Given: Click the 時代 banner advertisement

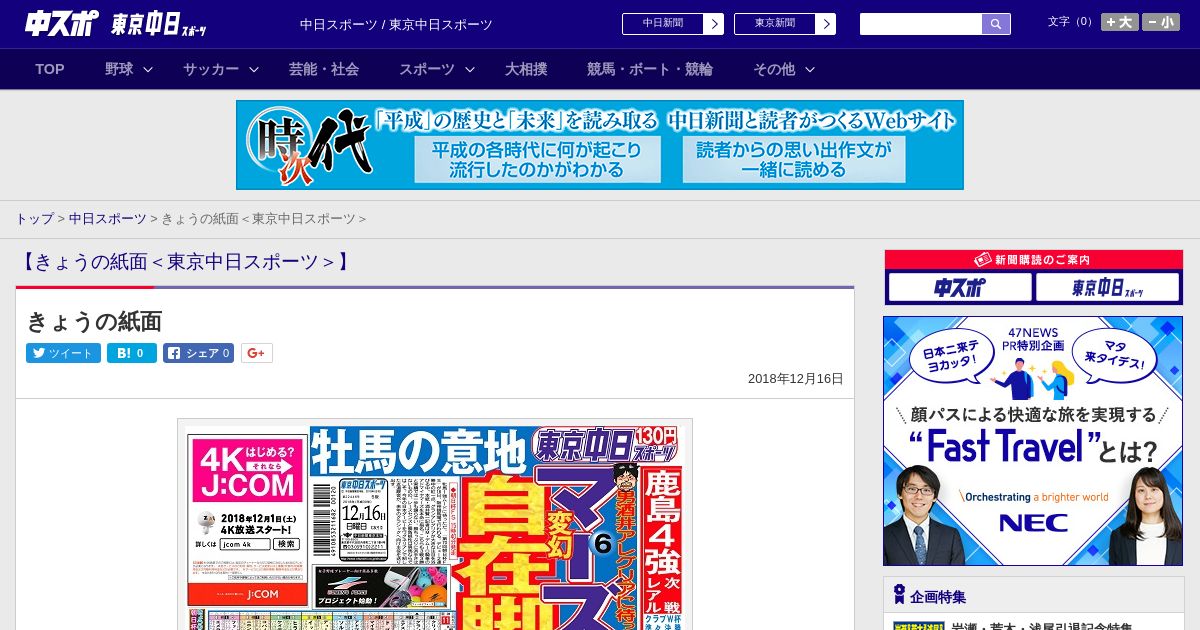Looking at the screenshot, I should 600,145.
